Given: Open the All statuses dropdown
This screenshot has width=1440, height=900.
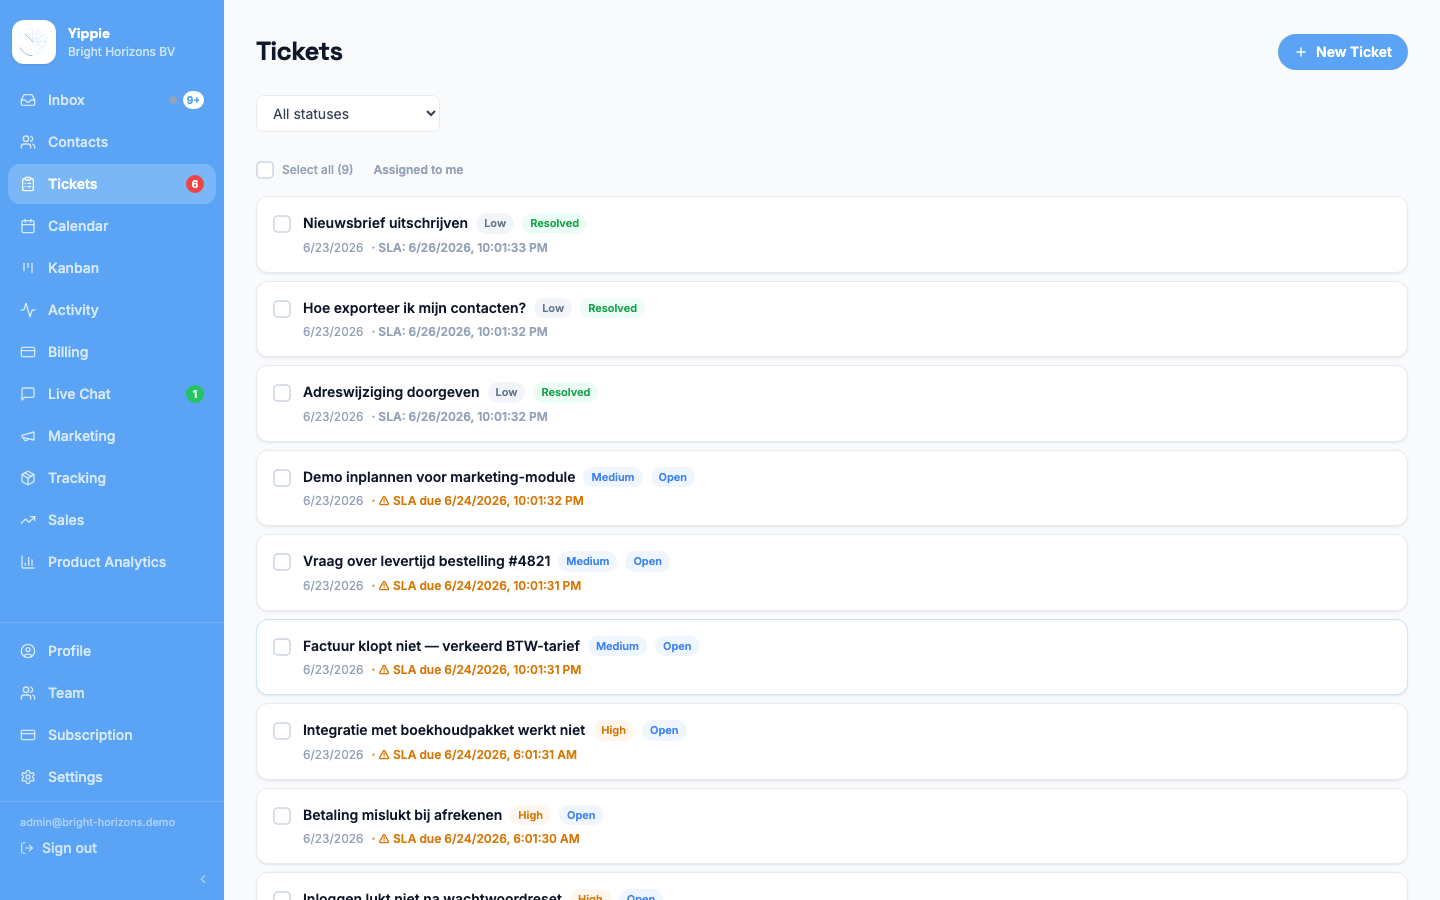Looking at the screenshot, I should 348,114.
